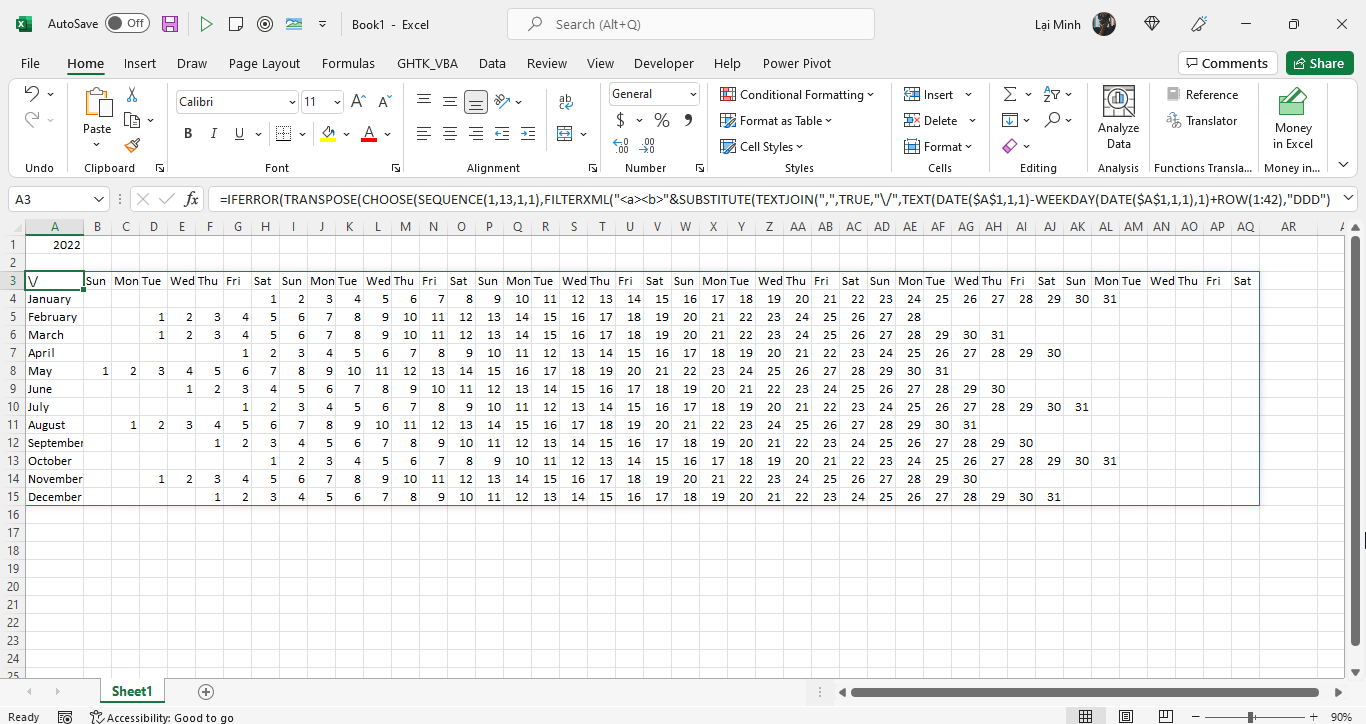Save the workbook via the Save icon
Image resolution: width=1366 pixels, height=724 pixels.
pyautogui.click(x=169, y=22)
